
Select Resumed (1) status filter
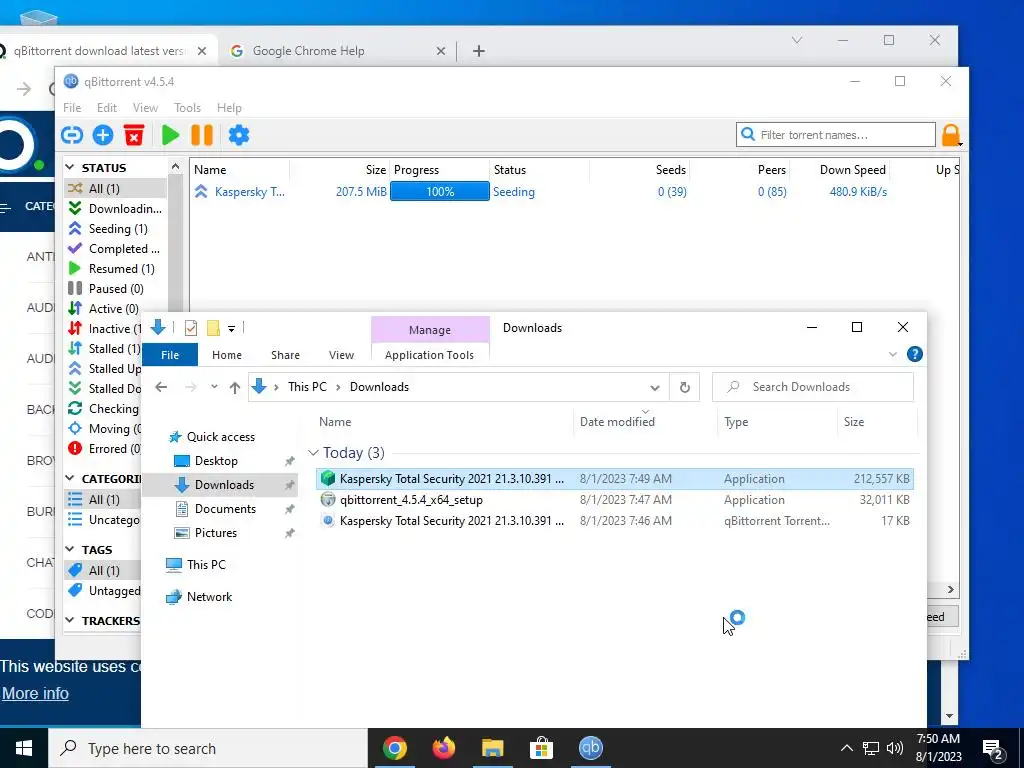pyautogui.click(x=116, y=268)
